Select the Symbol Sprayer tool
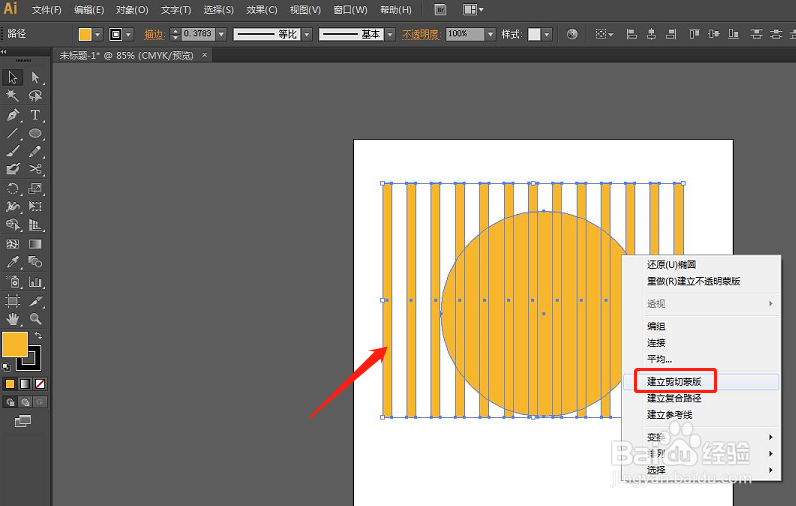Viewport: 796px width, 506px height. click(13, 281)
